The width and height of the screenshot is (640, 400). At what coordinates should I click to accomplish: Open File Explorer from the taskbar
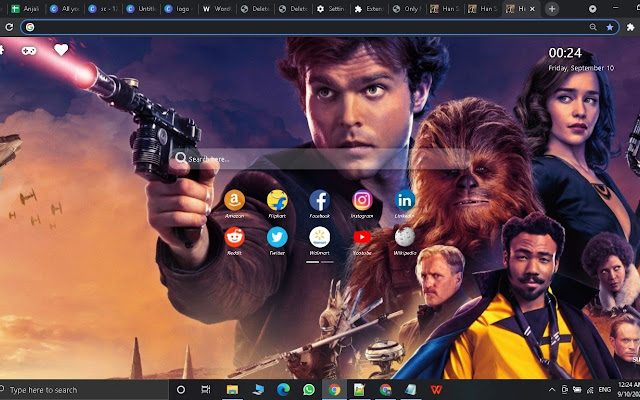click(x=232, y=390)
